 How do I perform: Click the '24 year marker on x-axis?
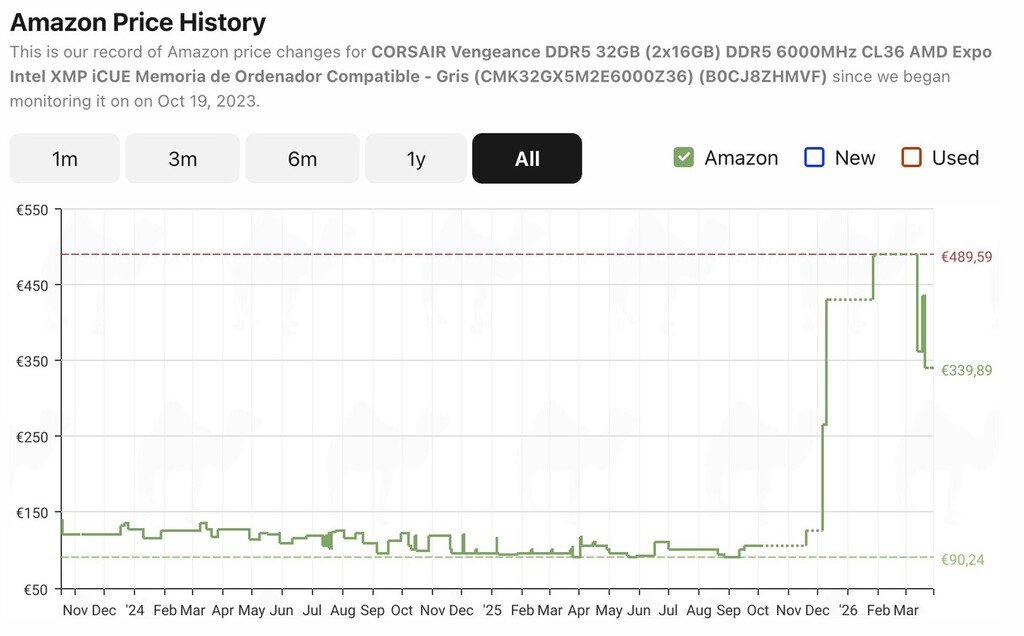tap(135, 610)
